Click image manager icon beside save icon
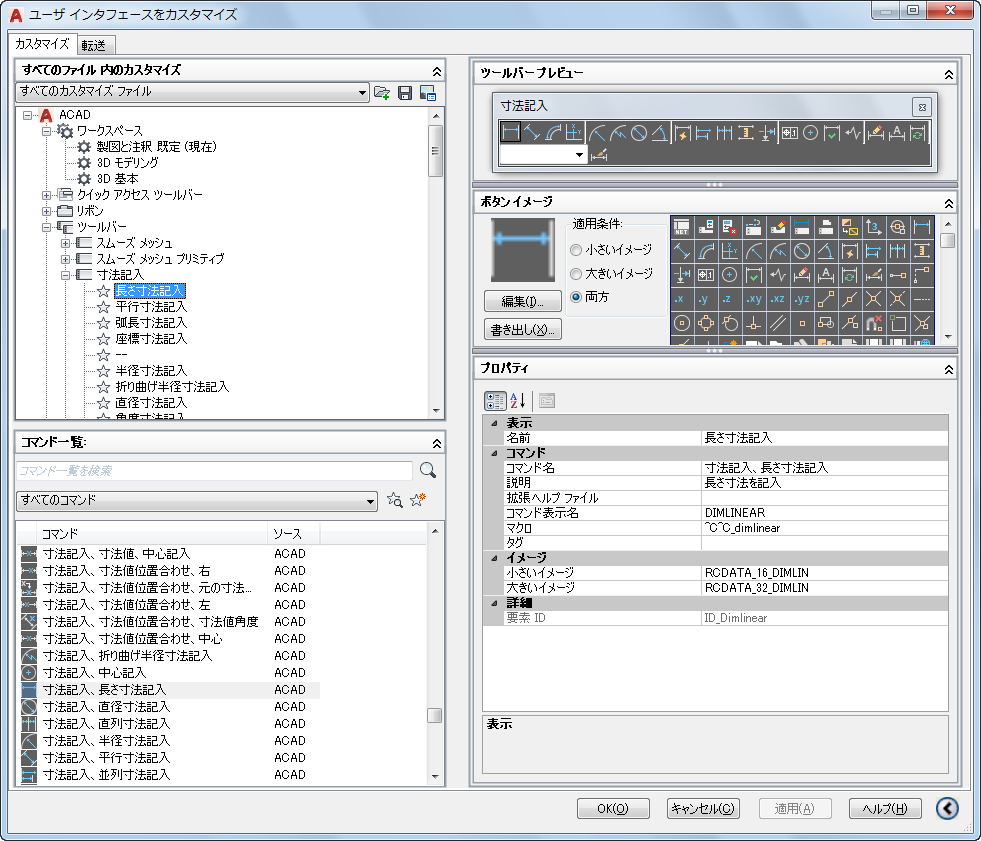981x841 pixels. [x=428, y=93]
